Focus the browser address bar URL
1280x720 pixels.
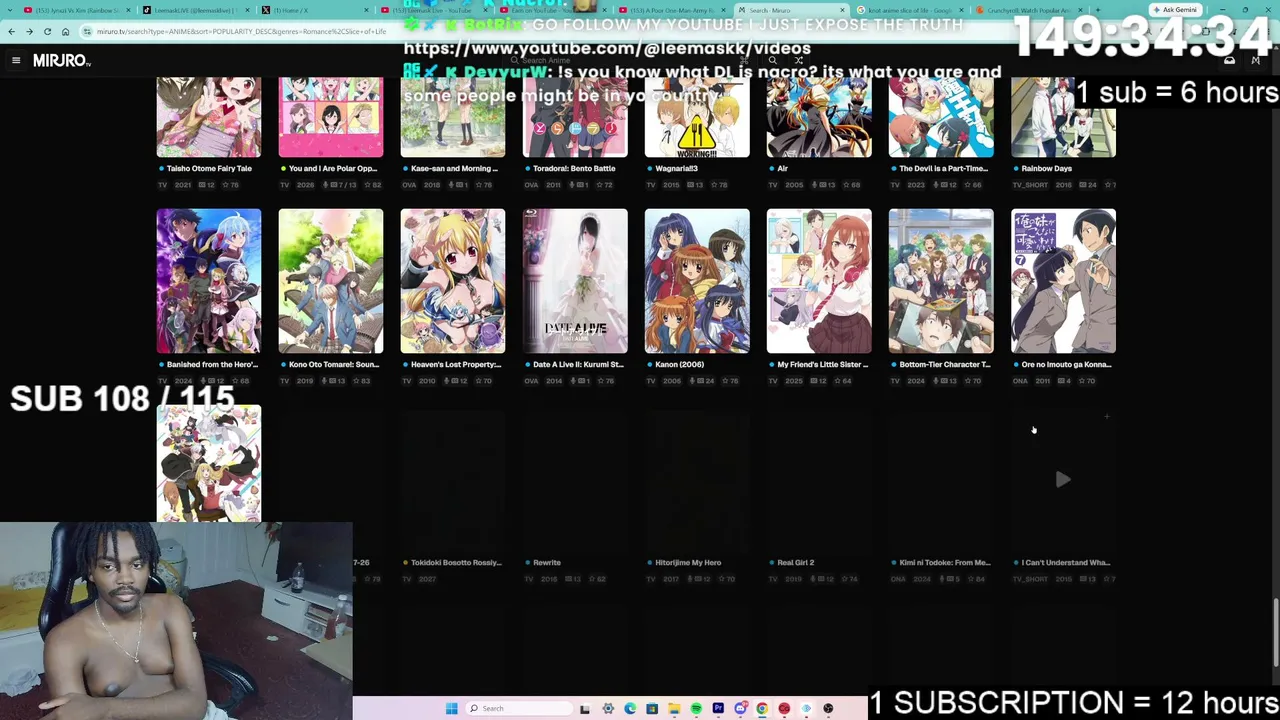241,32
